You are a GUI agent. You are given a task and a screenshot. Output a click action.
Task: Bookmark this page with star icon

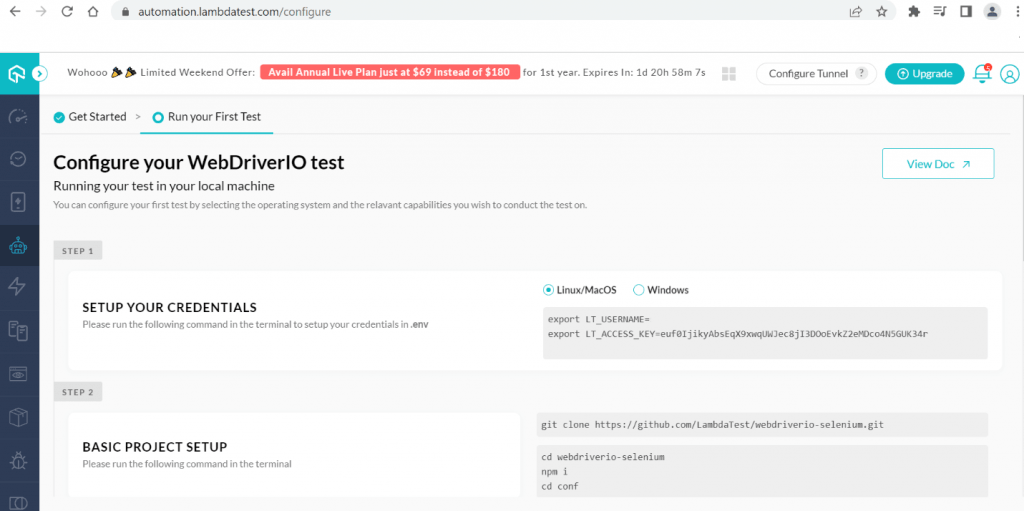tap(881, 12)
